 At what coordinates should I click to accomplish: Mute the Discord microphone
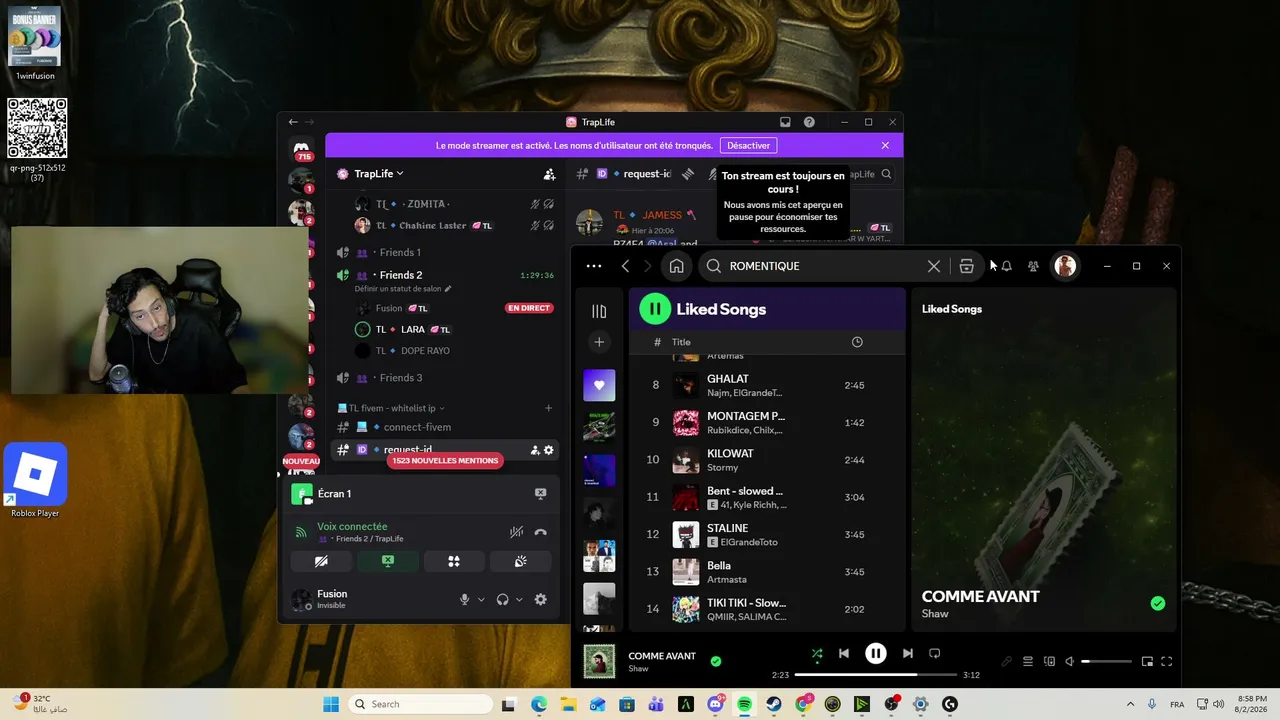464,600
